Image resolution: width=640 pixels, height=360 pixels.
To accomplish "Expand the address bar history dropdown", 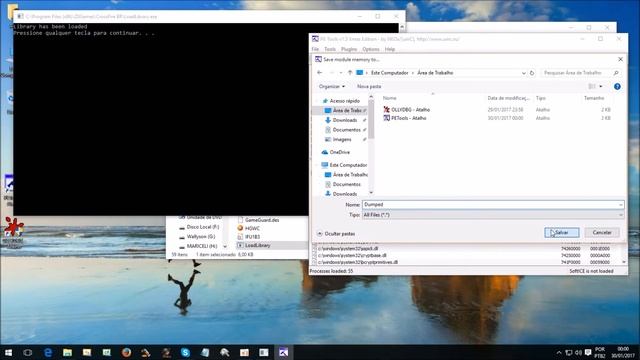I will click(x=524, y=73).
